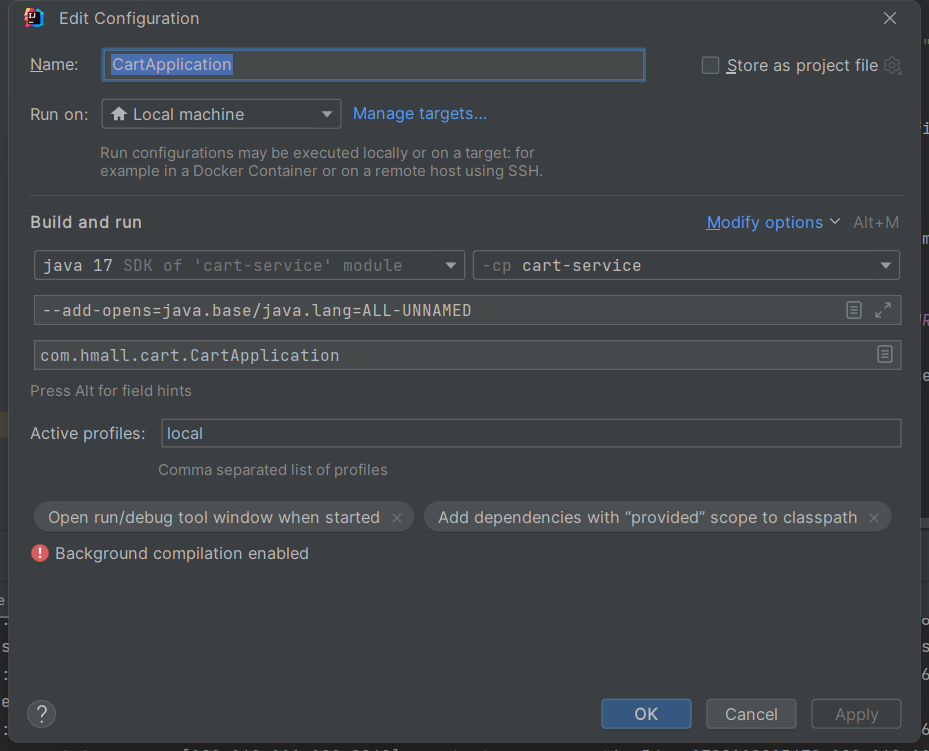Open the help question mark button
Screen dimensions: 929x751
[x=41, y=714]
